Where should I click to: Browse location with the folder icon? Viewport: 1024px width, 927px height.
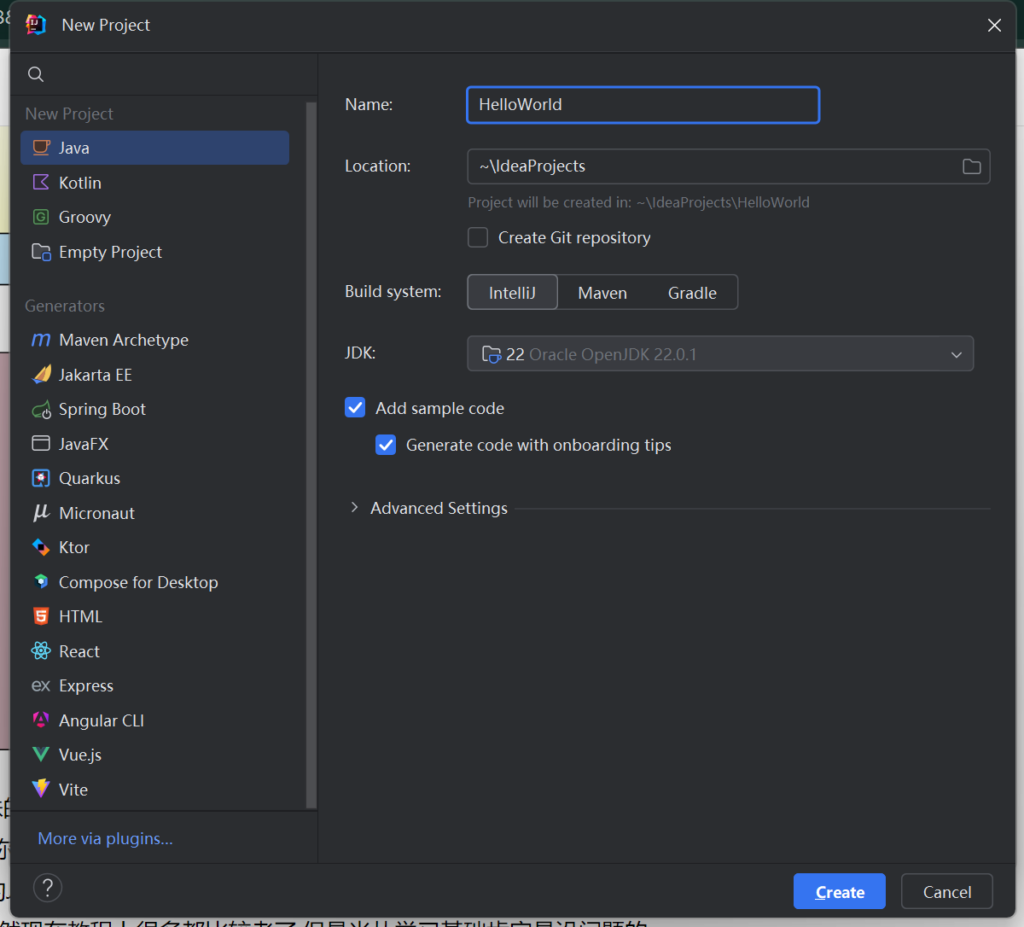pos(971,167)
